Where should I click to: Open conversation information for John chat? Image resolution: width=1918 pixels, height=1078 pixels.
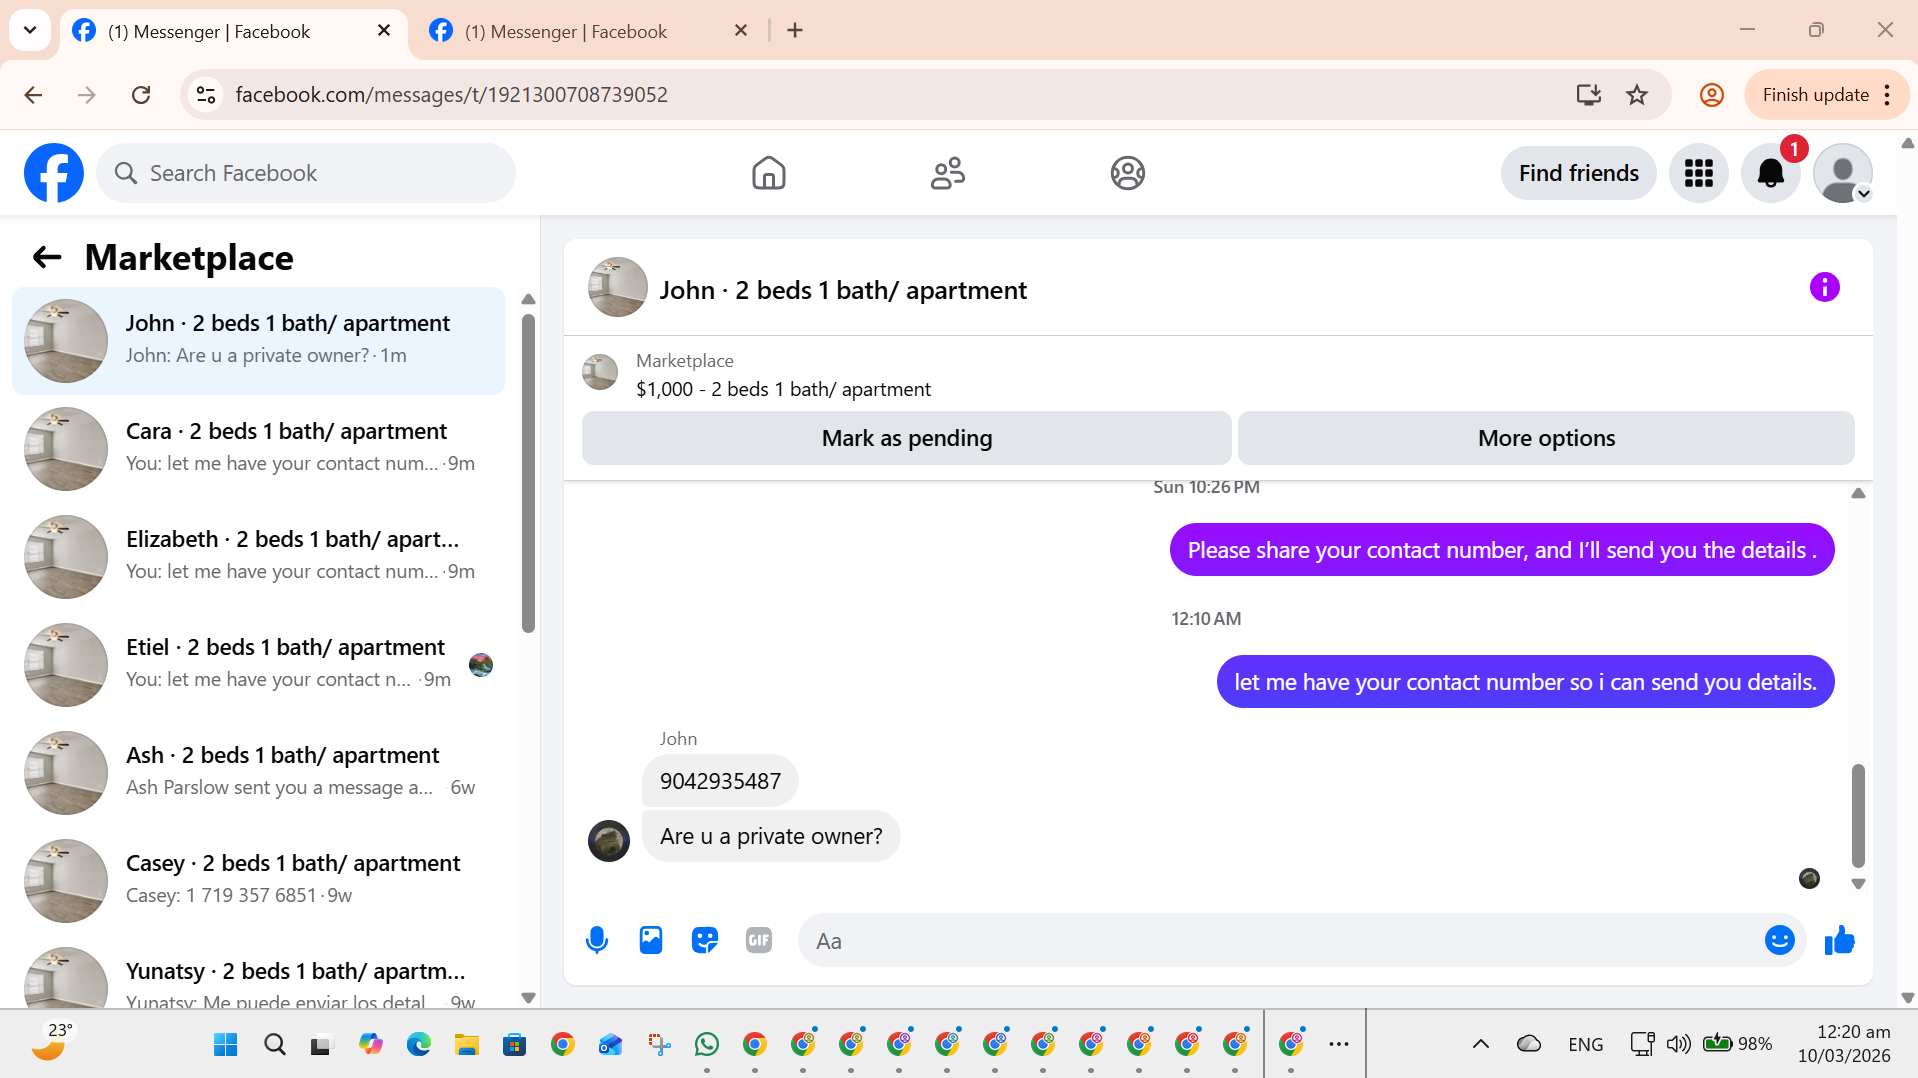pos(1824,288)
